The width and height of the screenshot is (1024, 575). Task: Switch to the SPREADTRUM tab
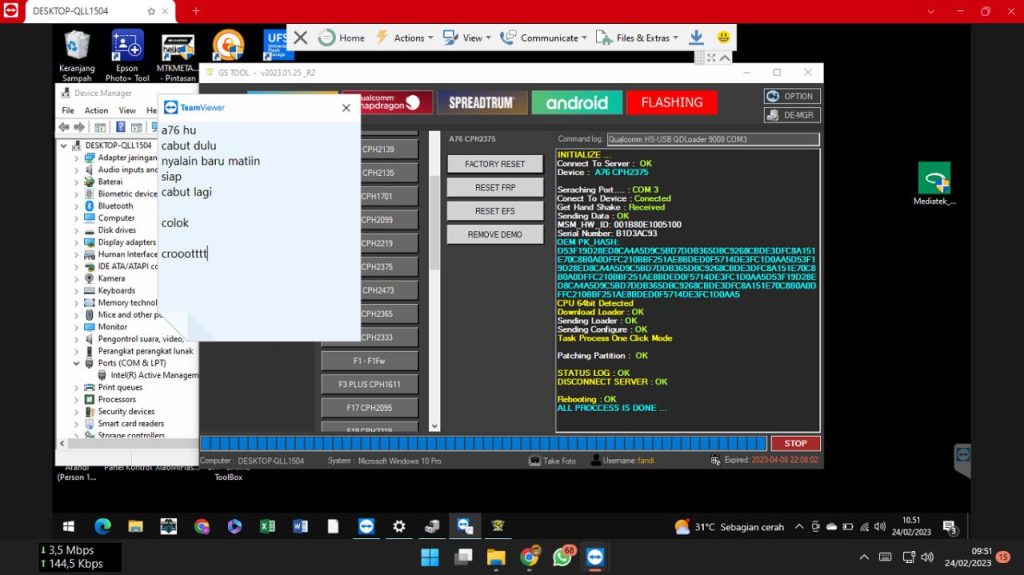coord(481,103)
